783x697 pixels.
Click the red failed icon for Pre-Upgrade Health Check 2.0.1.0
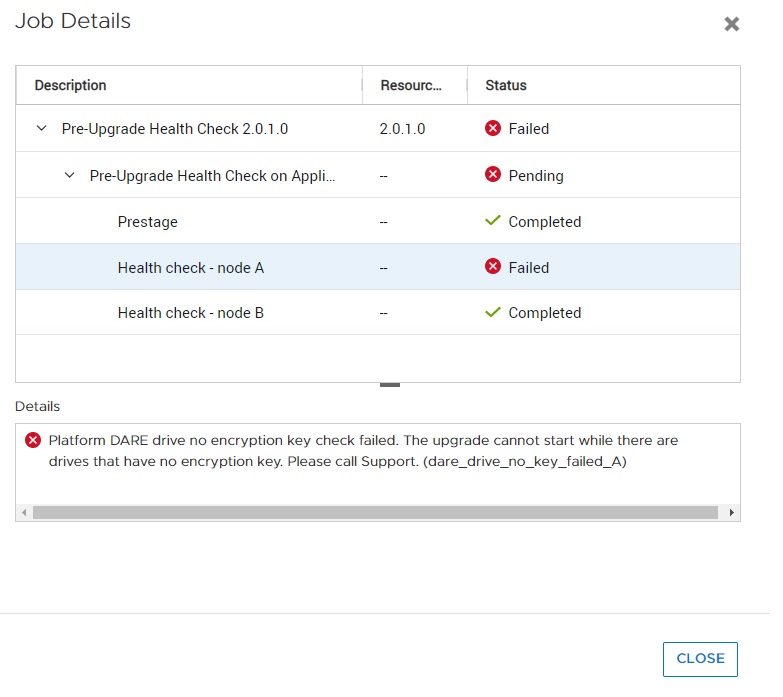pyautogui.click(x=492, y=128)
